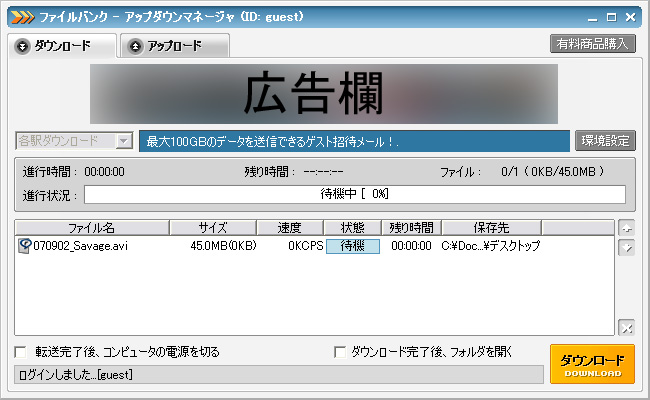Click size value 45.0MB(0KB)
Screen dimensions: 650x400
pos(223,246)
